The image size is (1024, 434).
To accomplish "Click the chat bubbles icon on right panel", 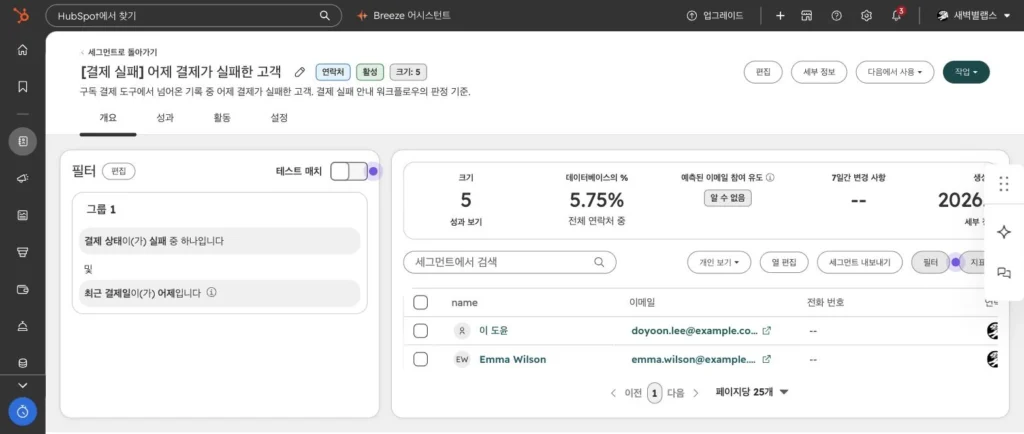I will 1004,273.
